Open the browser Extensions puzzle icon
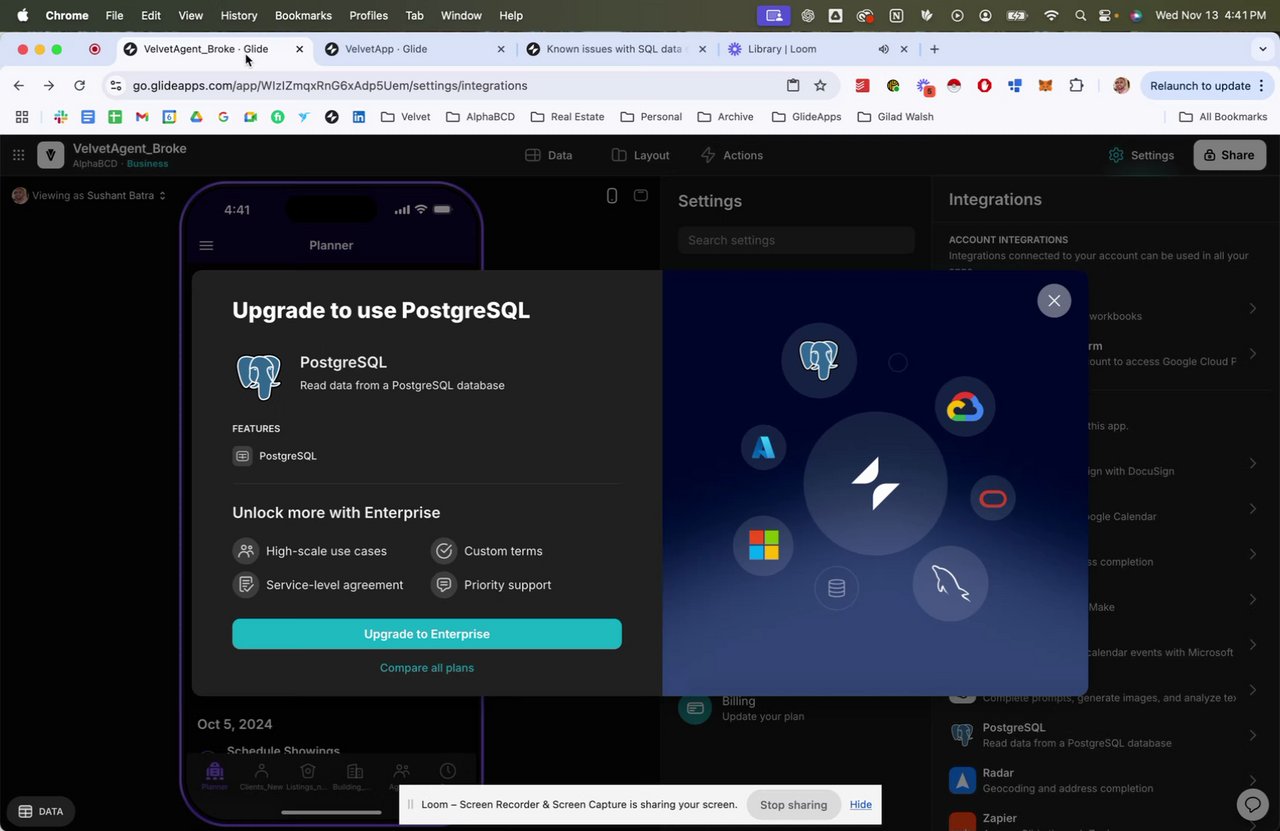The image size is (1280, 831). pos(1076,86)
